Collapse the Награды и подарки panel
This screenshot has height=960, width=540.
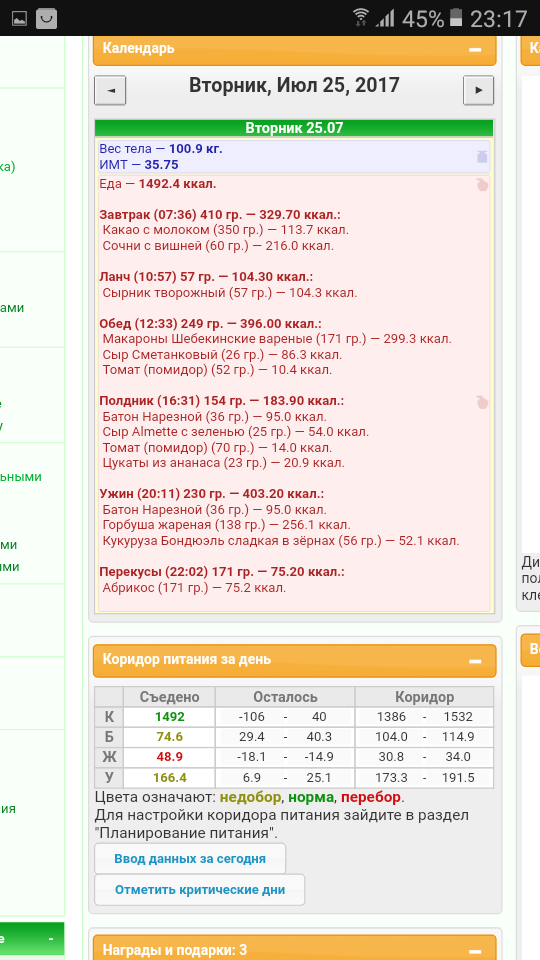coord(475,951)
